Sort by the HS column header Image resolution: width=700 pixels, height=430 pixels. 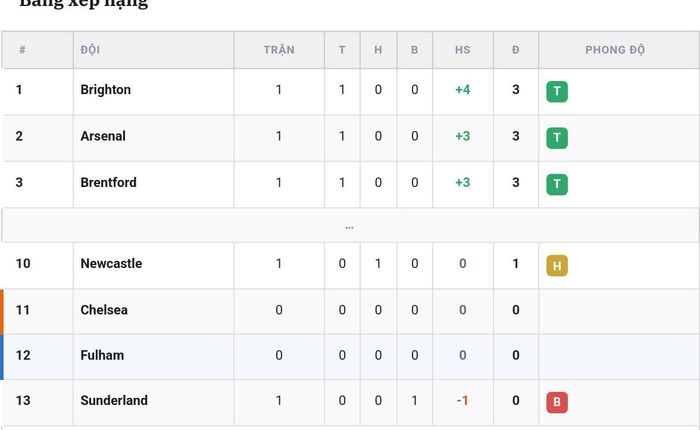462,50
